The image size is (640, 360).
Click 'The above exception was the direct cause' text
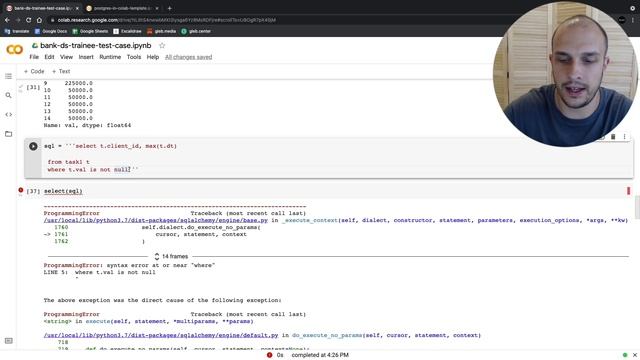click(162, 300)
